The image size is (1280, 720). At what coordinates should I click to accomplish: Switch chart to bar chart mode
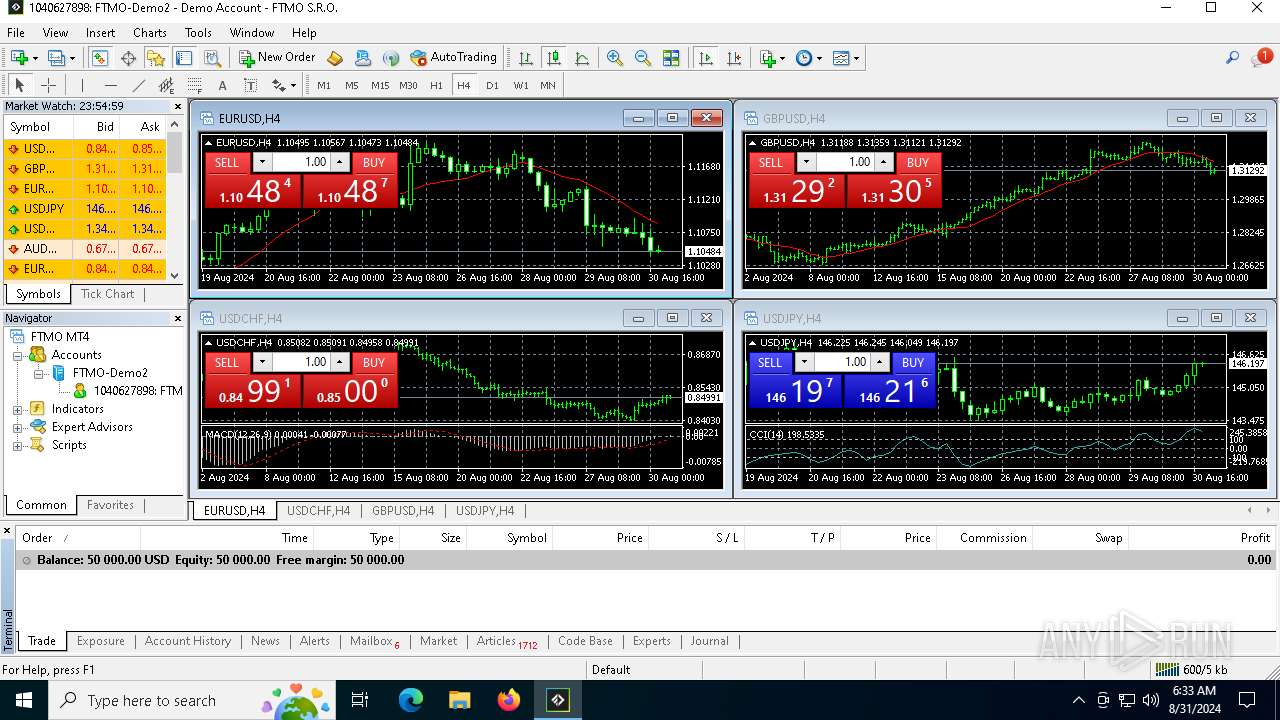(525, 58)
